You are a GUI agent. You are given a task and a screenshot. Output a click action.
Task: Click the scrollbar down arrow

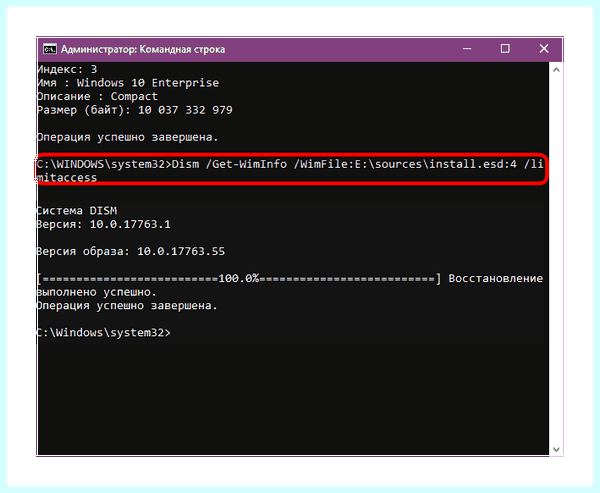[556, 449]
